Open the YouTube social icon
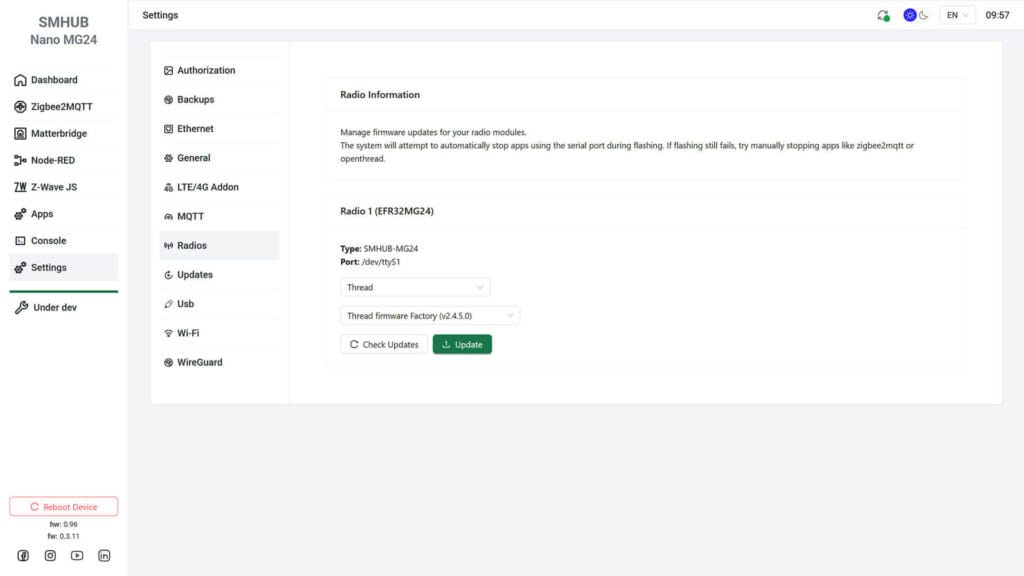 [x=77, y=556]
